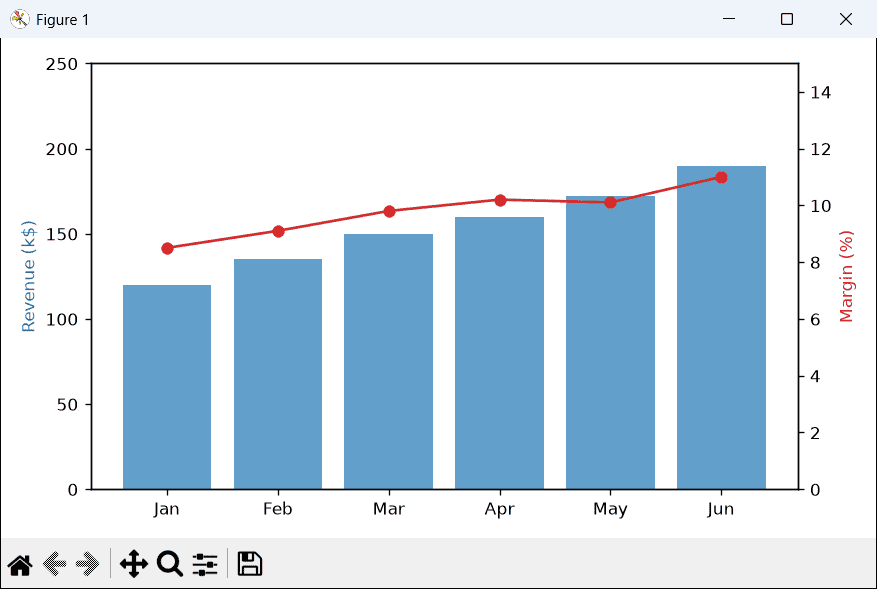The width and height of the screenshot is (877, 589).
Task: Click the matplotlib icon in the title bar
Action: pos(20,20)
